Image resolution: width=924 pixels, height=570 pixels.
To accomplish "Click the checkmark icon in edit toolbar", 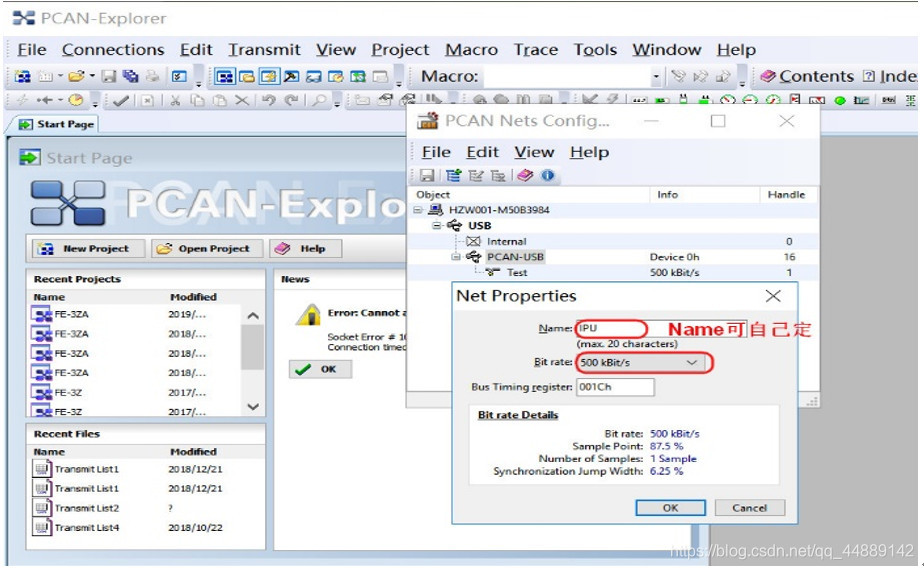I will point(120,100).
